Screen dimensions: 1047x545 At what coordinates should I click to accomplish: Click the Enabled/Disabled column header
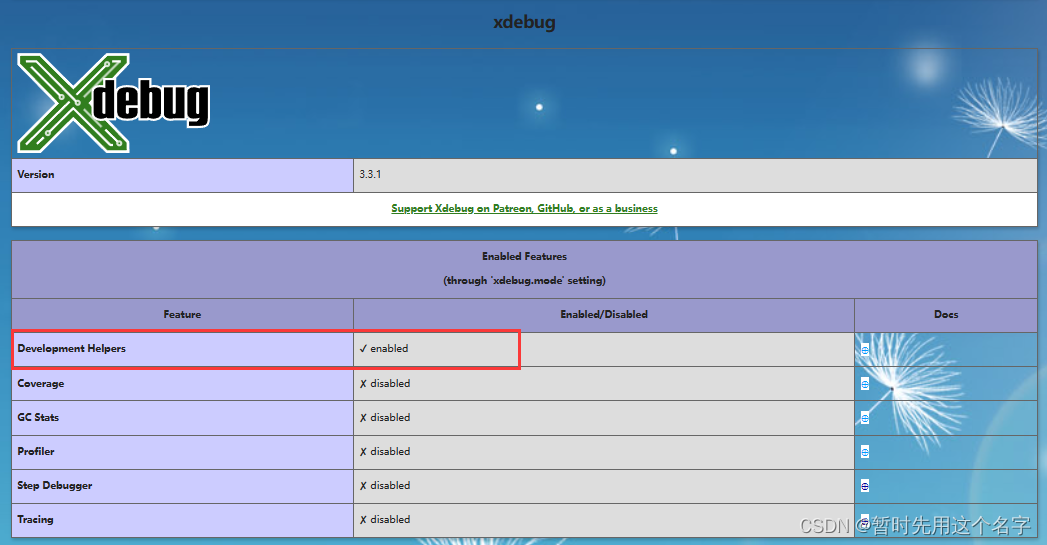point(604,315)
